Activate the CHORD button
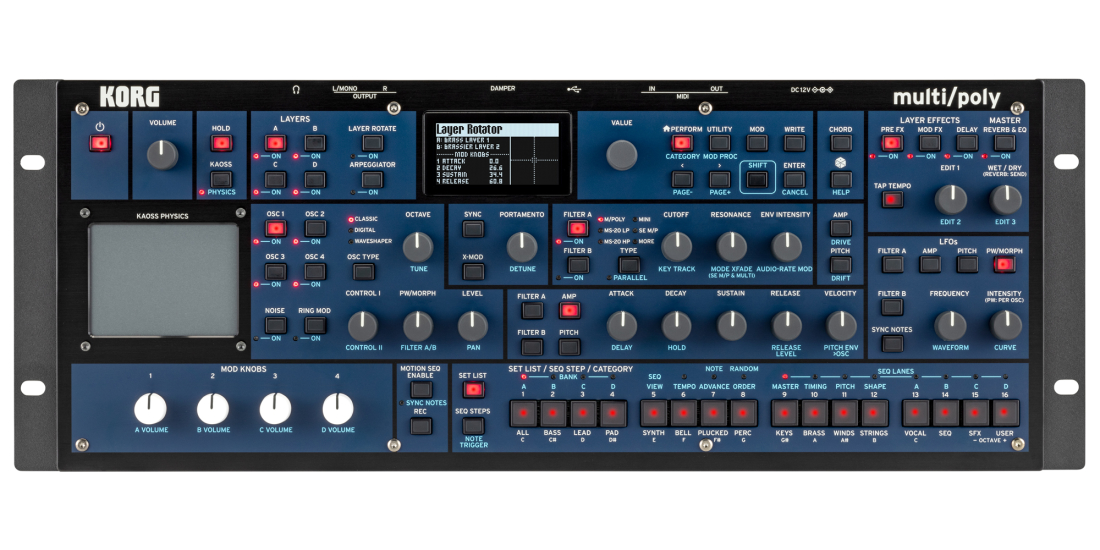The height and width of the screenshot is (550, 1100). 841,143
